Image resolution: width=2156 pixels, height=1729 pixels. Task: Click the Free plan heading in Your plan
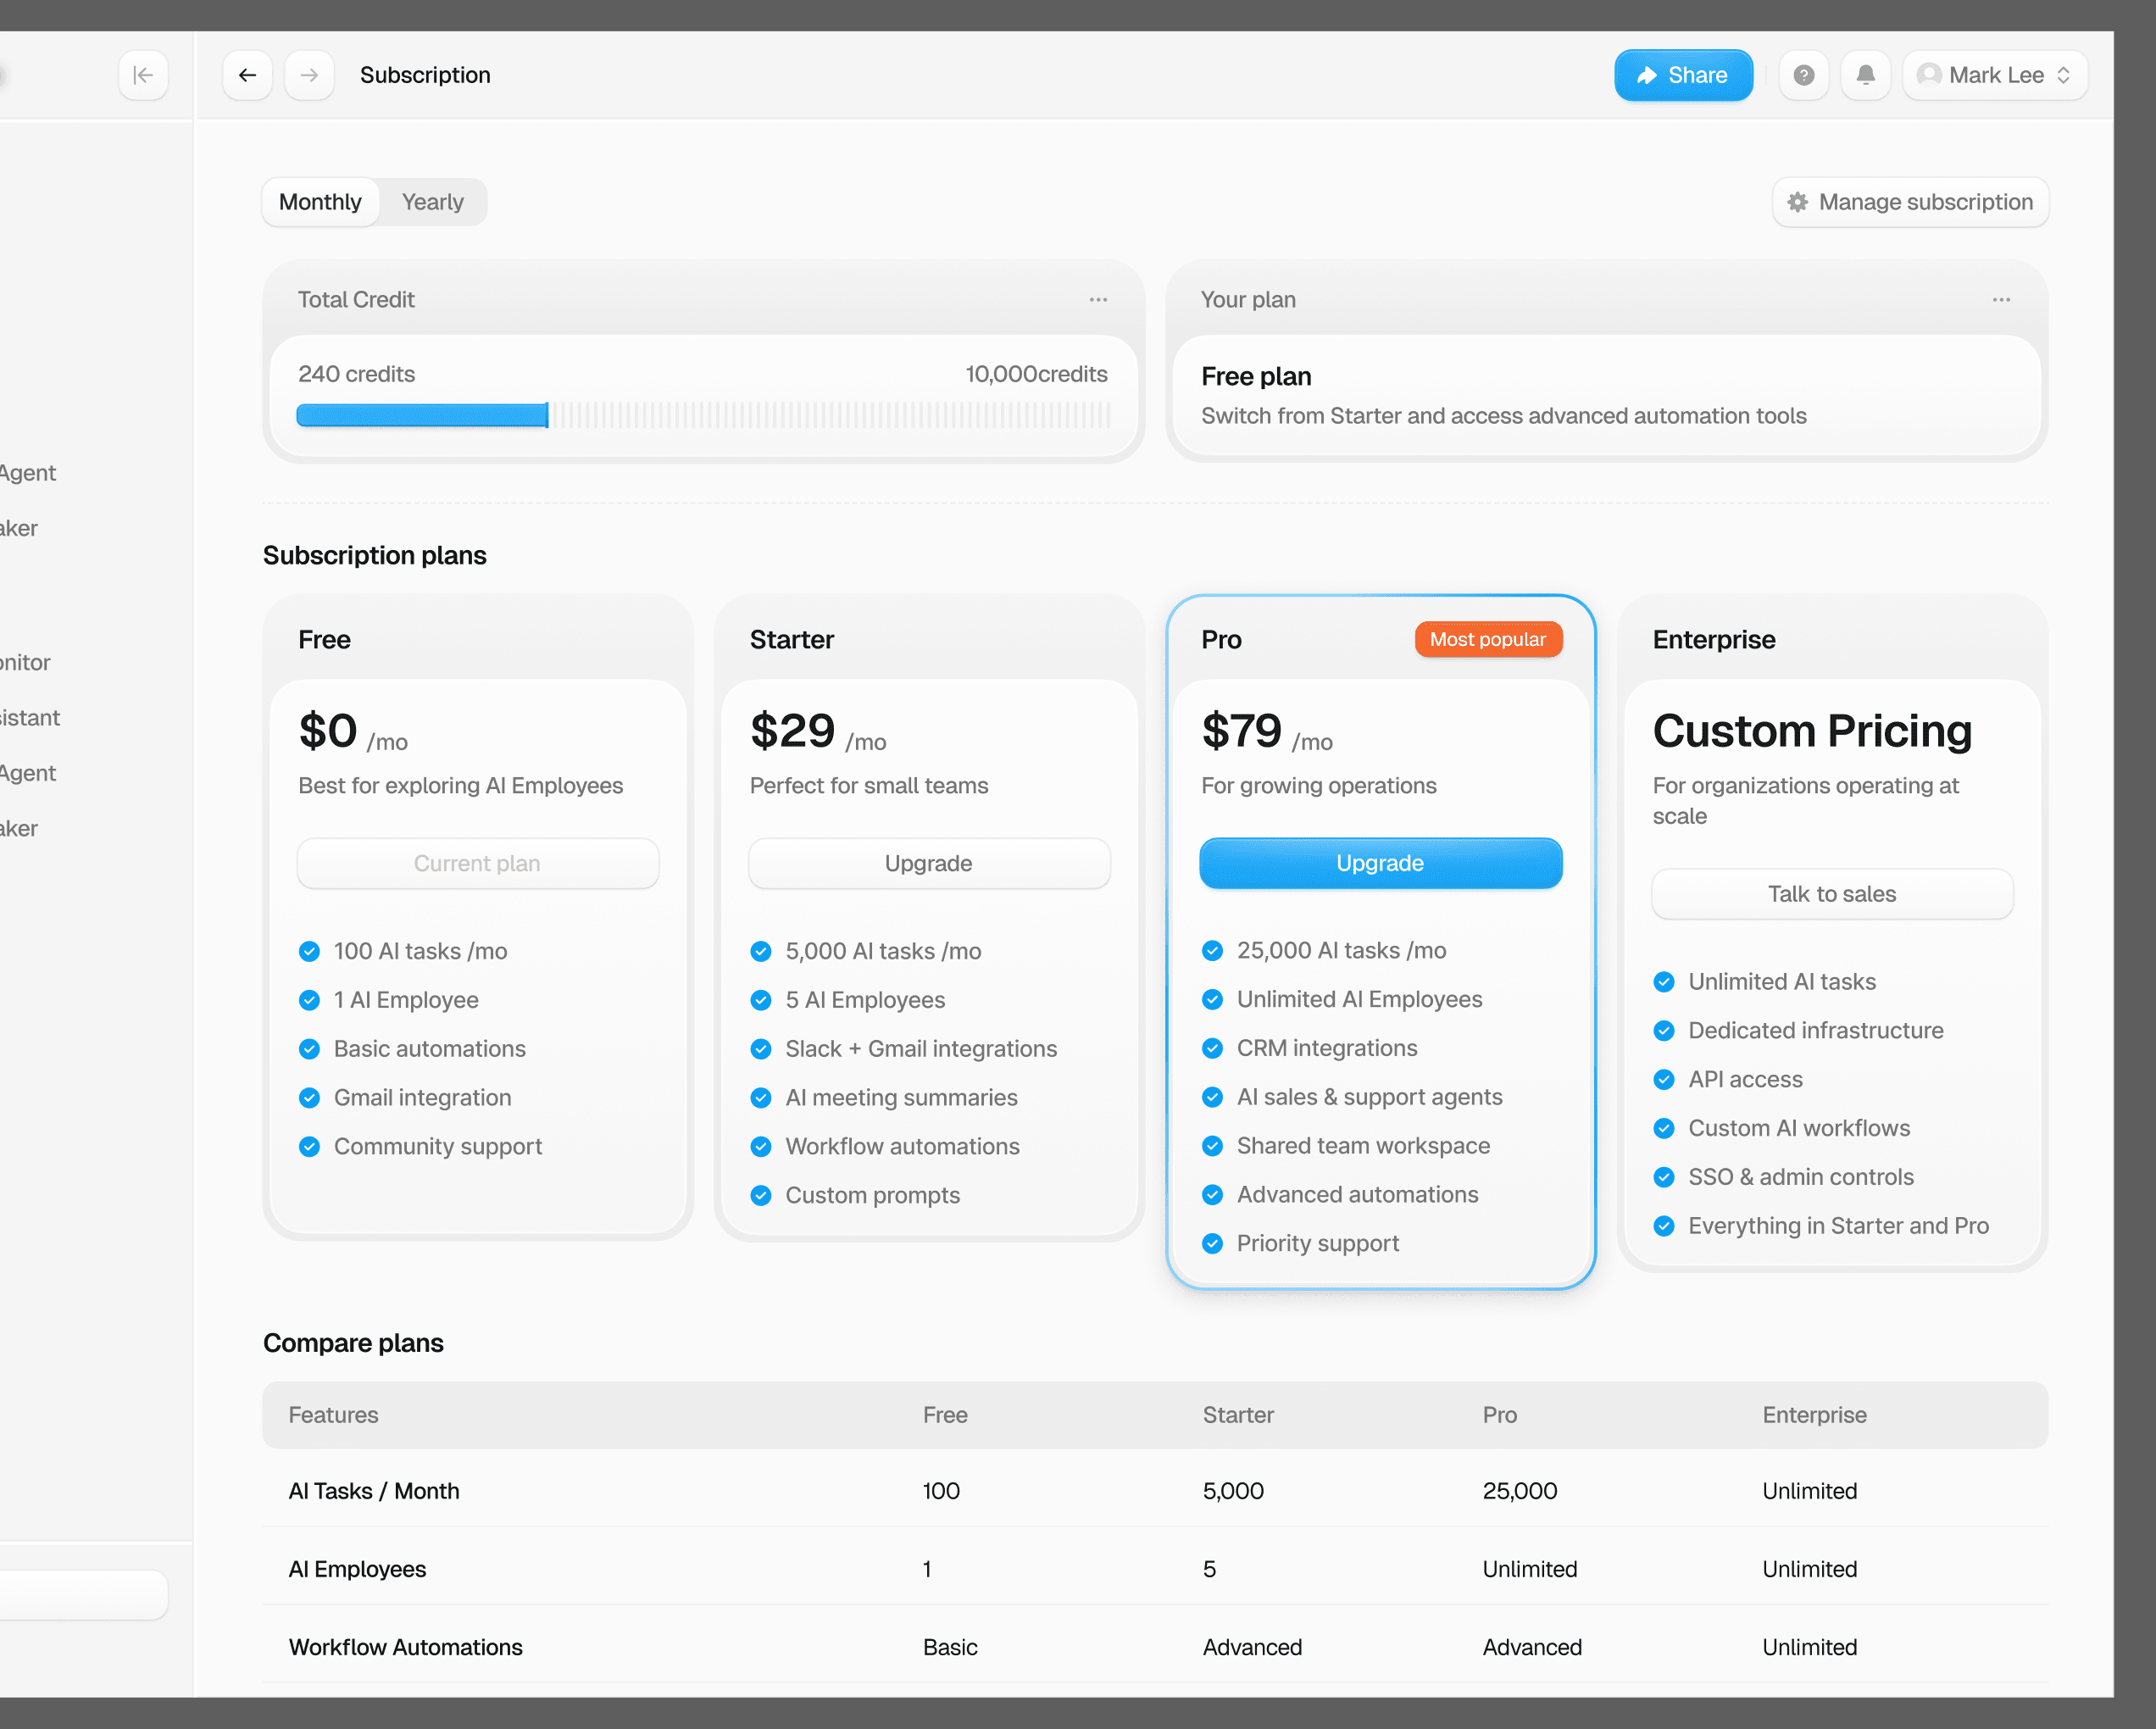[1256, 377]
